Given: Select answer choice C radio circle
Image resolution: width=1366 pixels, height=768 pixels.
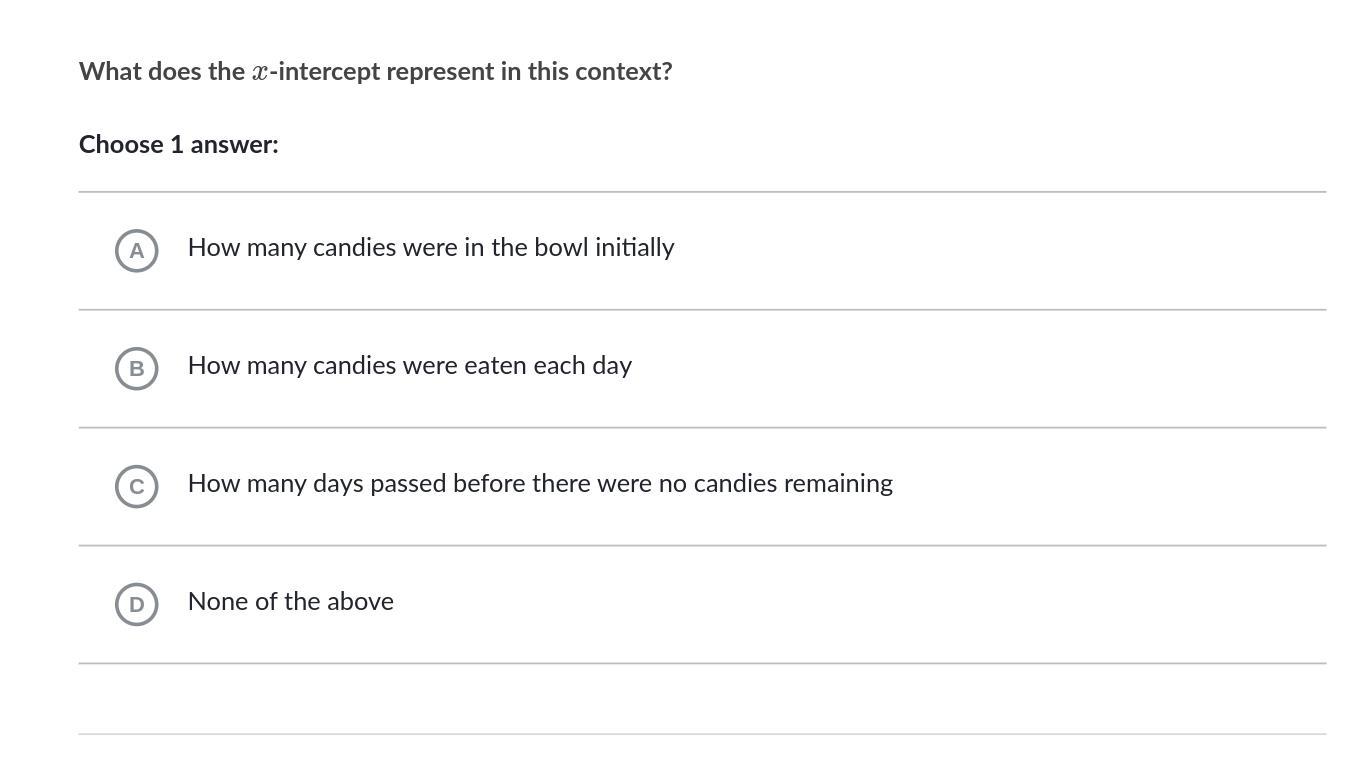Looking at the screenshot, I should (x=137, y=486).
